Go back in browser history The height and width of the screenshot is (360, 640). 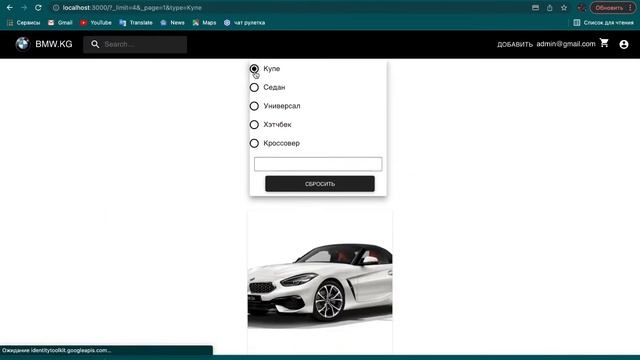10,8
